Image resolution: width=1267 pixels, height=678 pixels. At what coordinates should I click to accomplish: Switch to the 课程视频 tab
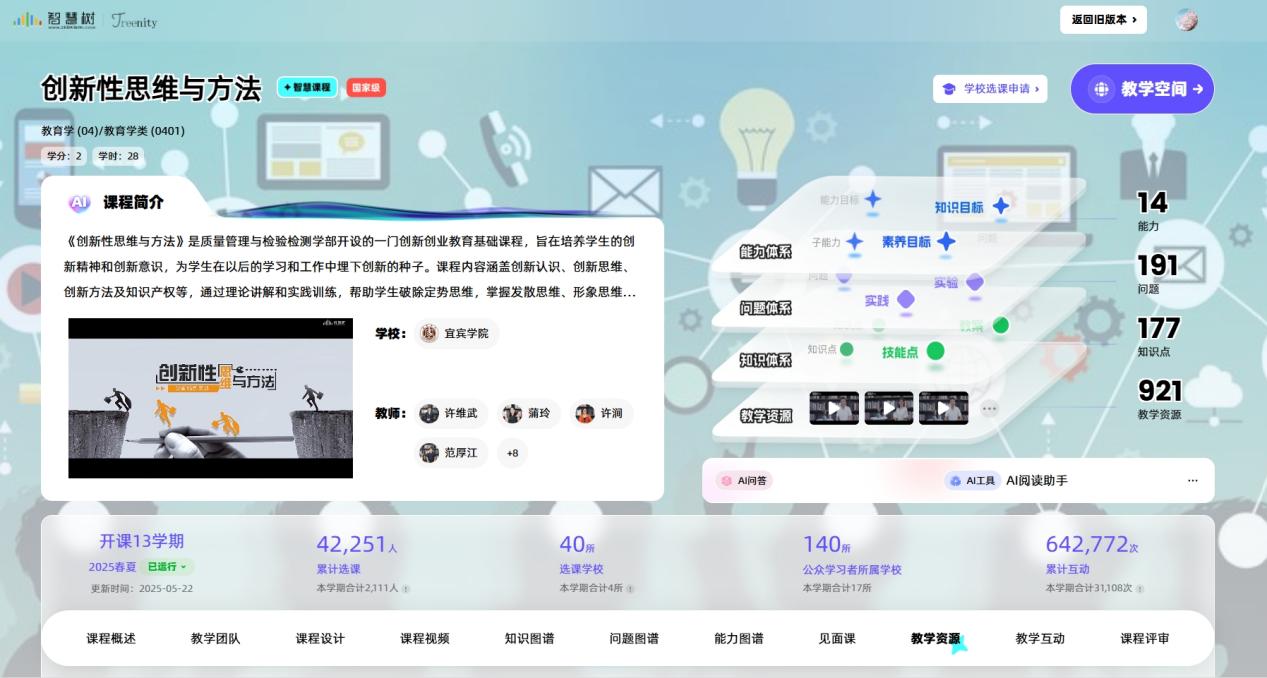pos(425,639)
